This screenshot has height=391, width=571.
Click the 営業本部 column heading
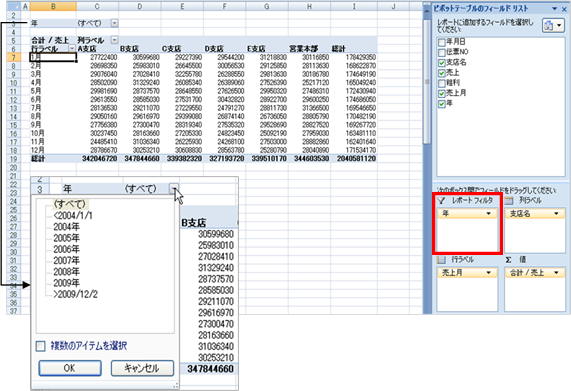304,48
